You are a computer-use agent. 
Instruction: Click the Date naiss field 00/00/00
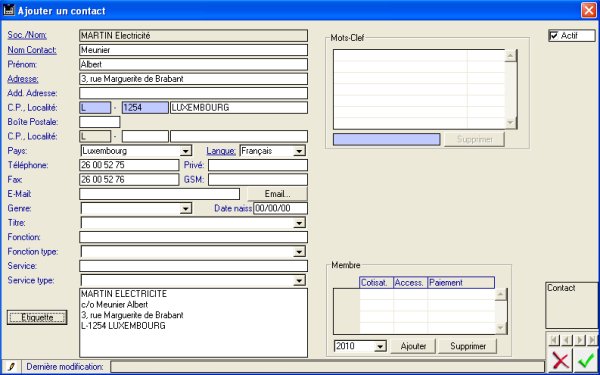click(280, 209)
